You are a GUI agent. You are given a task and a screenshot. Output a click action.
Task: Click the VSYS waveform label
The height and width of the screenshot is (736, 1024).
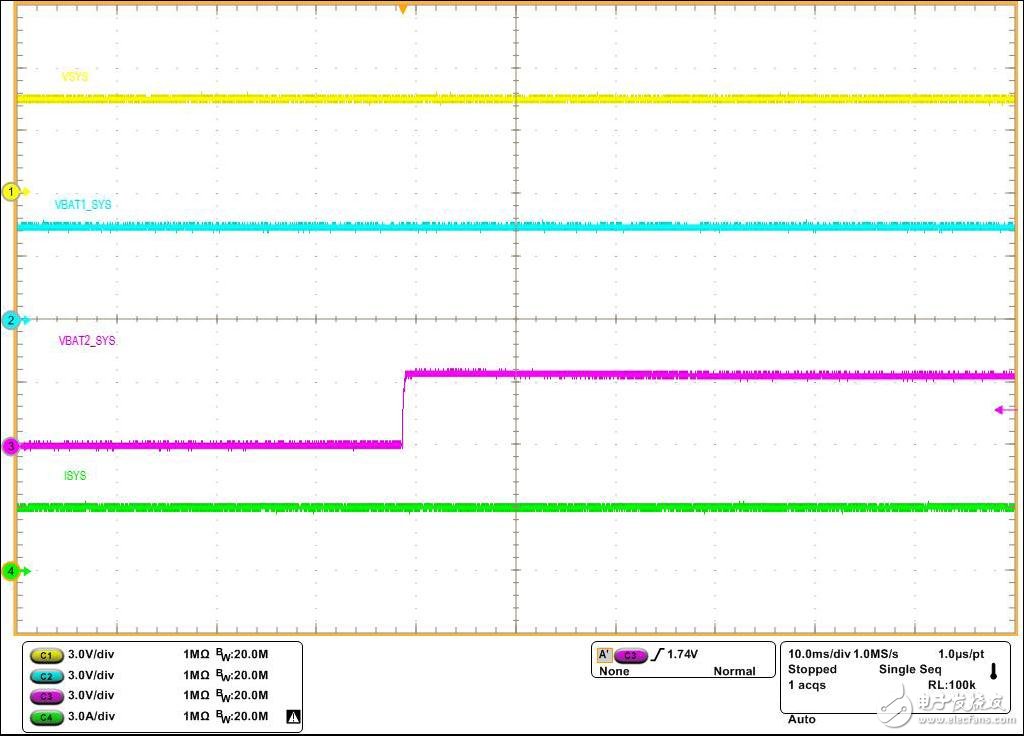(75, 77)
